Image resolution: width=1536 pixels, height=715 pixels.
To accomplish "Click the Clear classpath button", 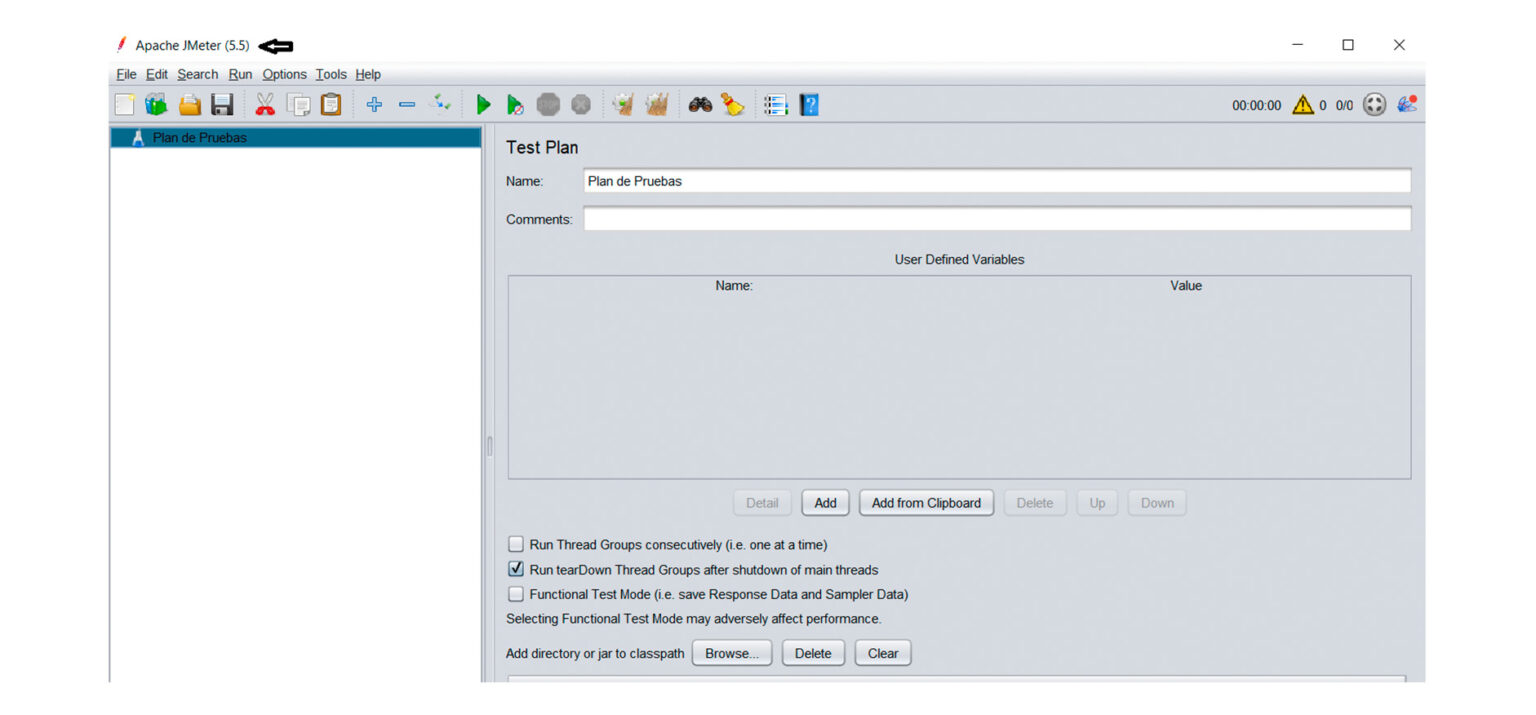I will (882, 652).
